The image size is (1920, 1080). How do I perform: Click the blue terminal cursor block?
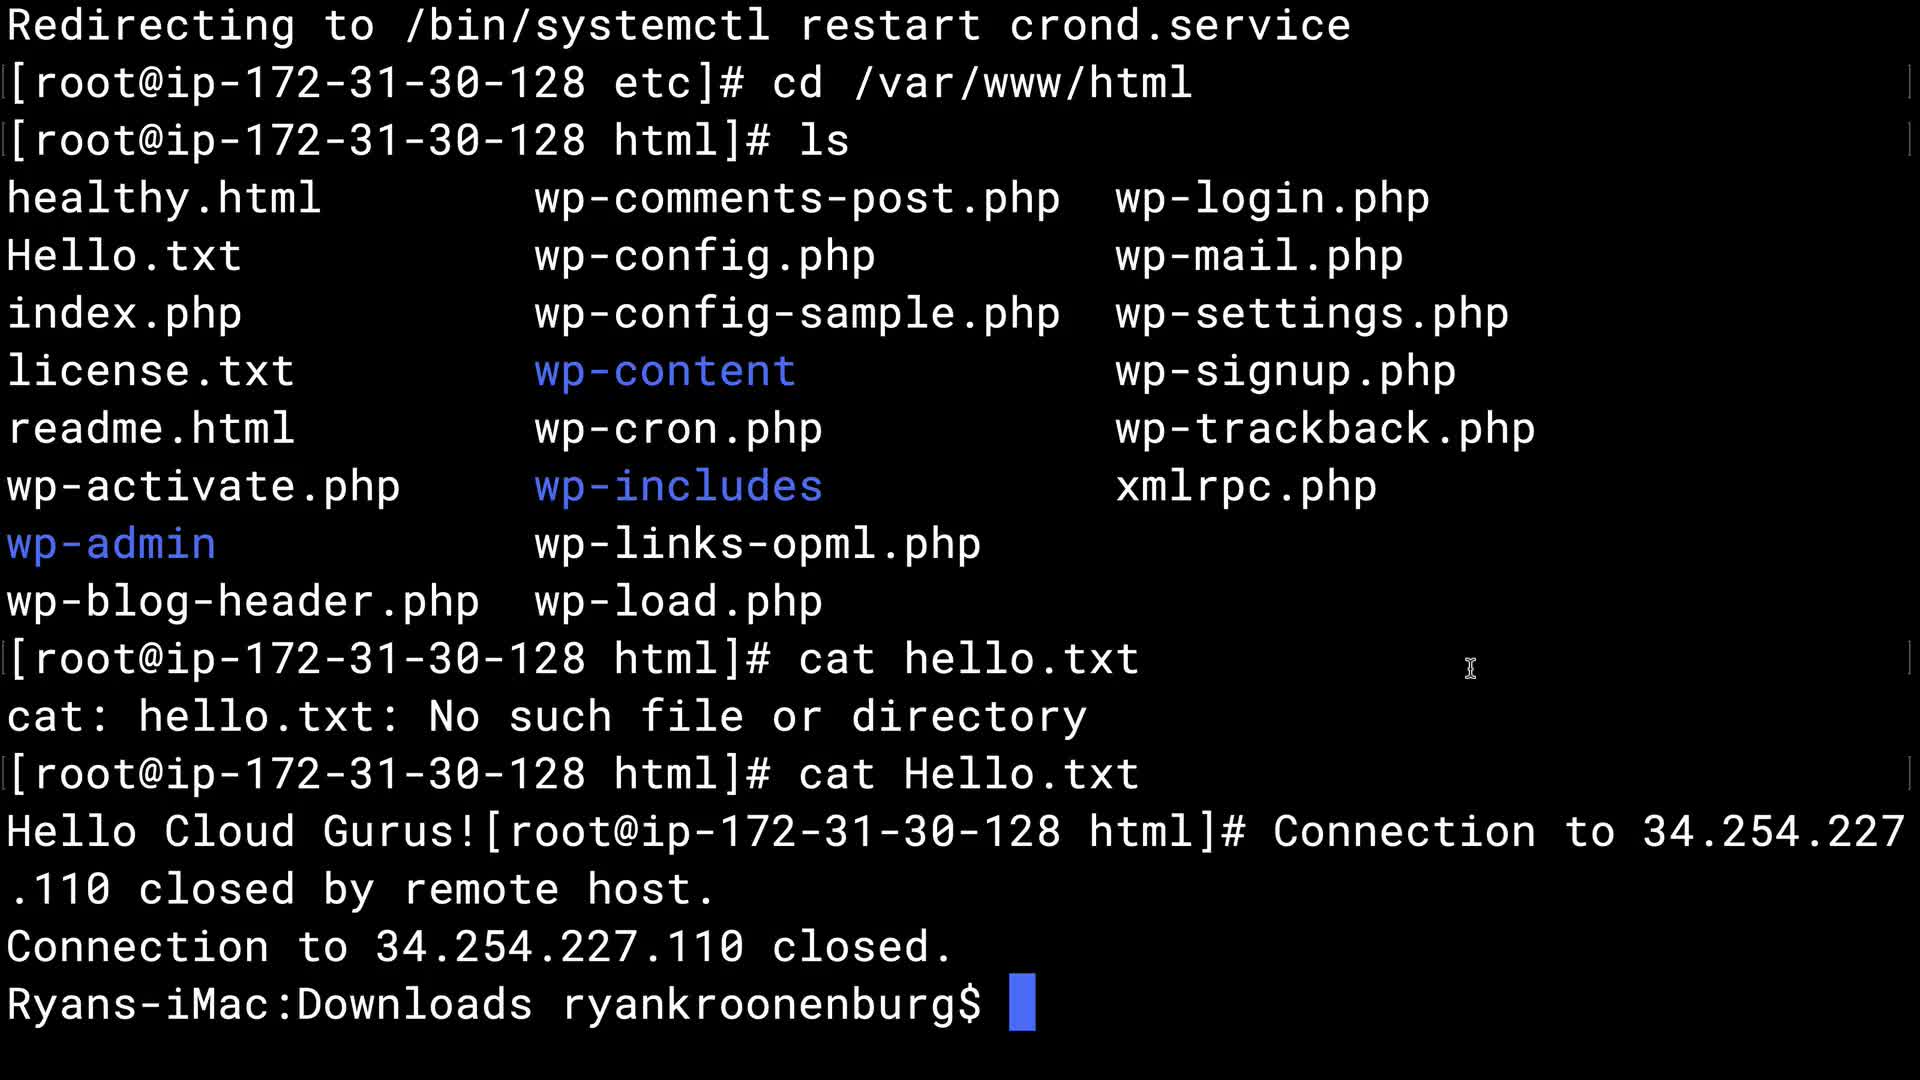click(x=1021, y=1002)
